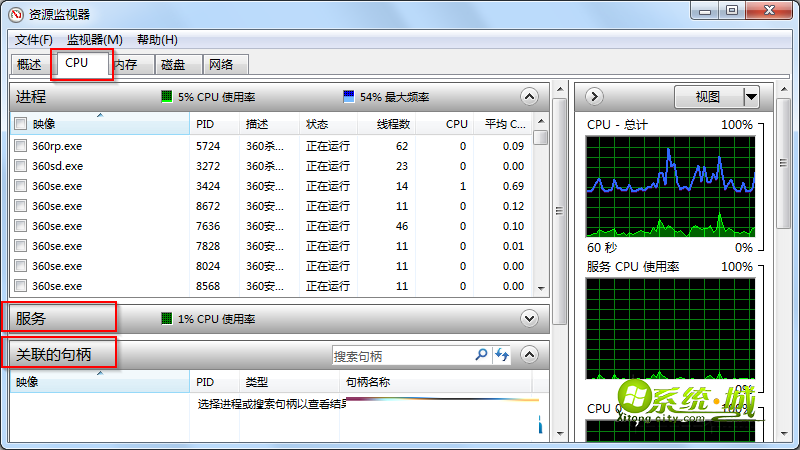
Task: Collapse the 关联的句柄 section
Action: [530, 354]
